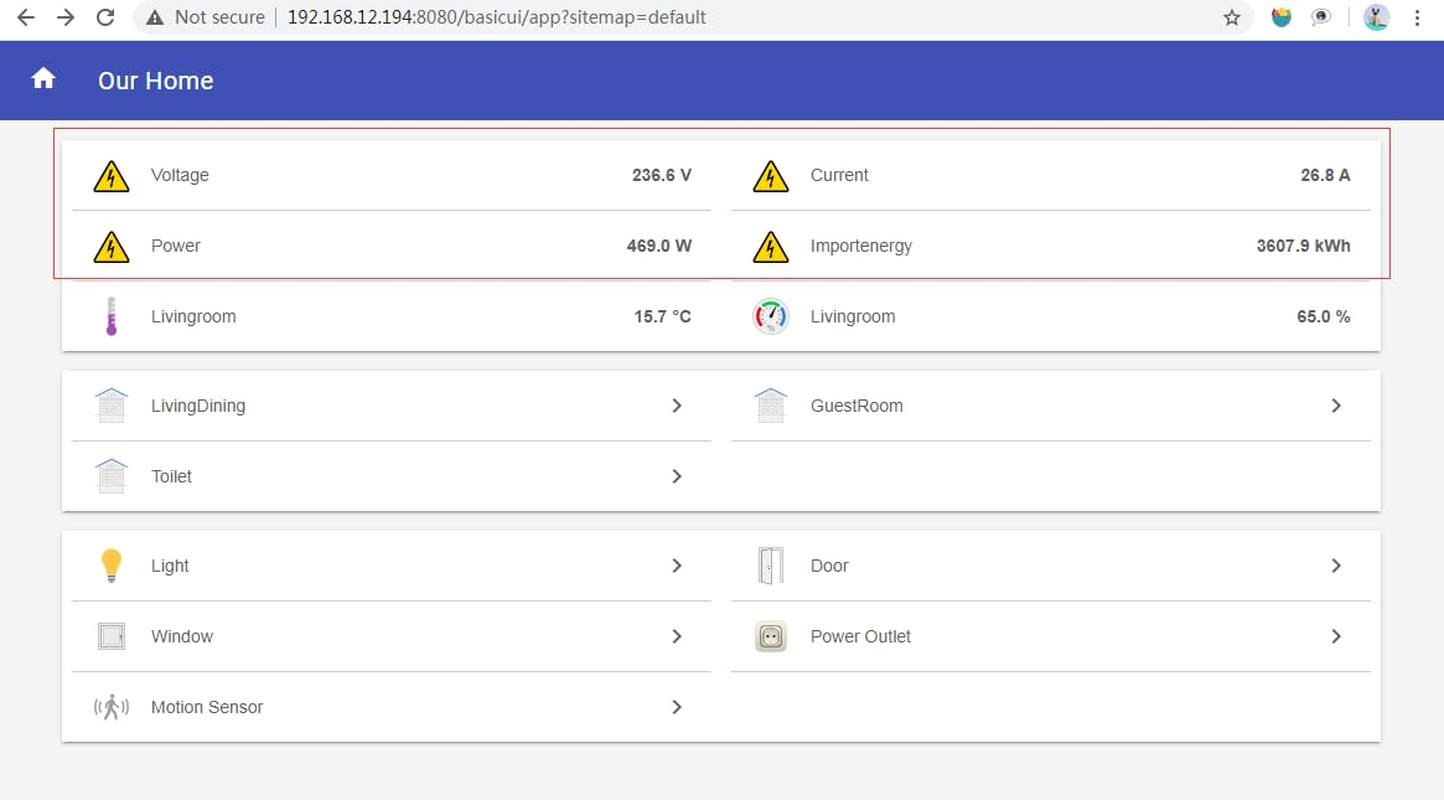This screenshot has height=800, width=1444.
Task: Expand the LivingDining chevron arrow
Action: point(677,406)
